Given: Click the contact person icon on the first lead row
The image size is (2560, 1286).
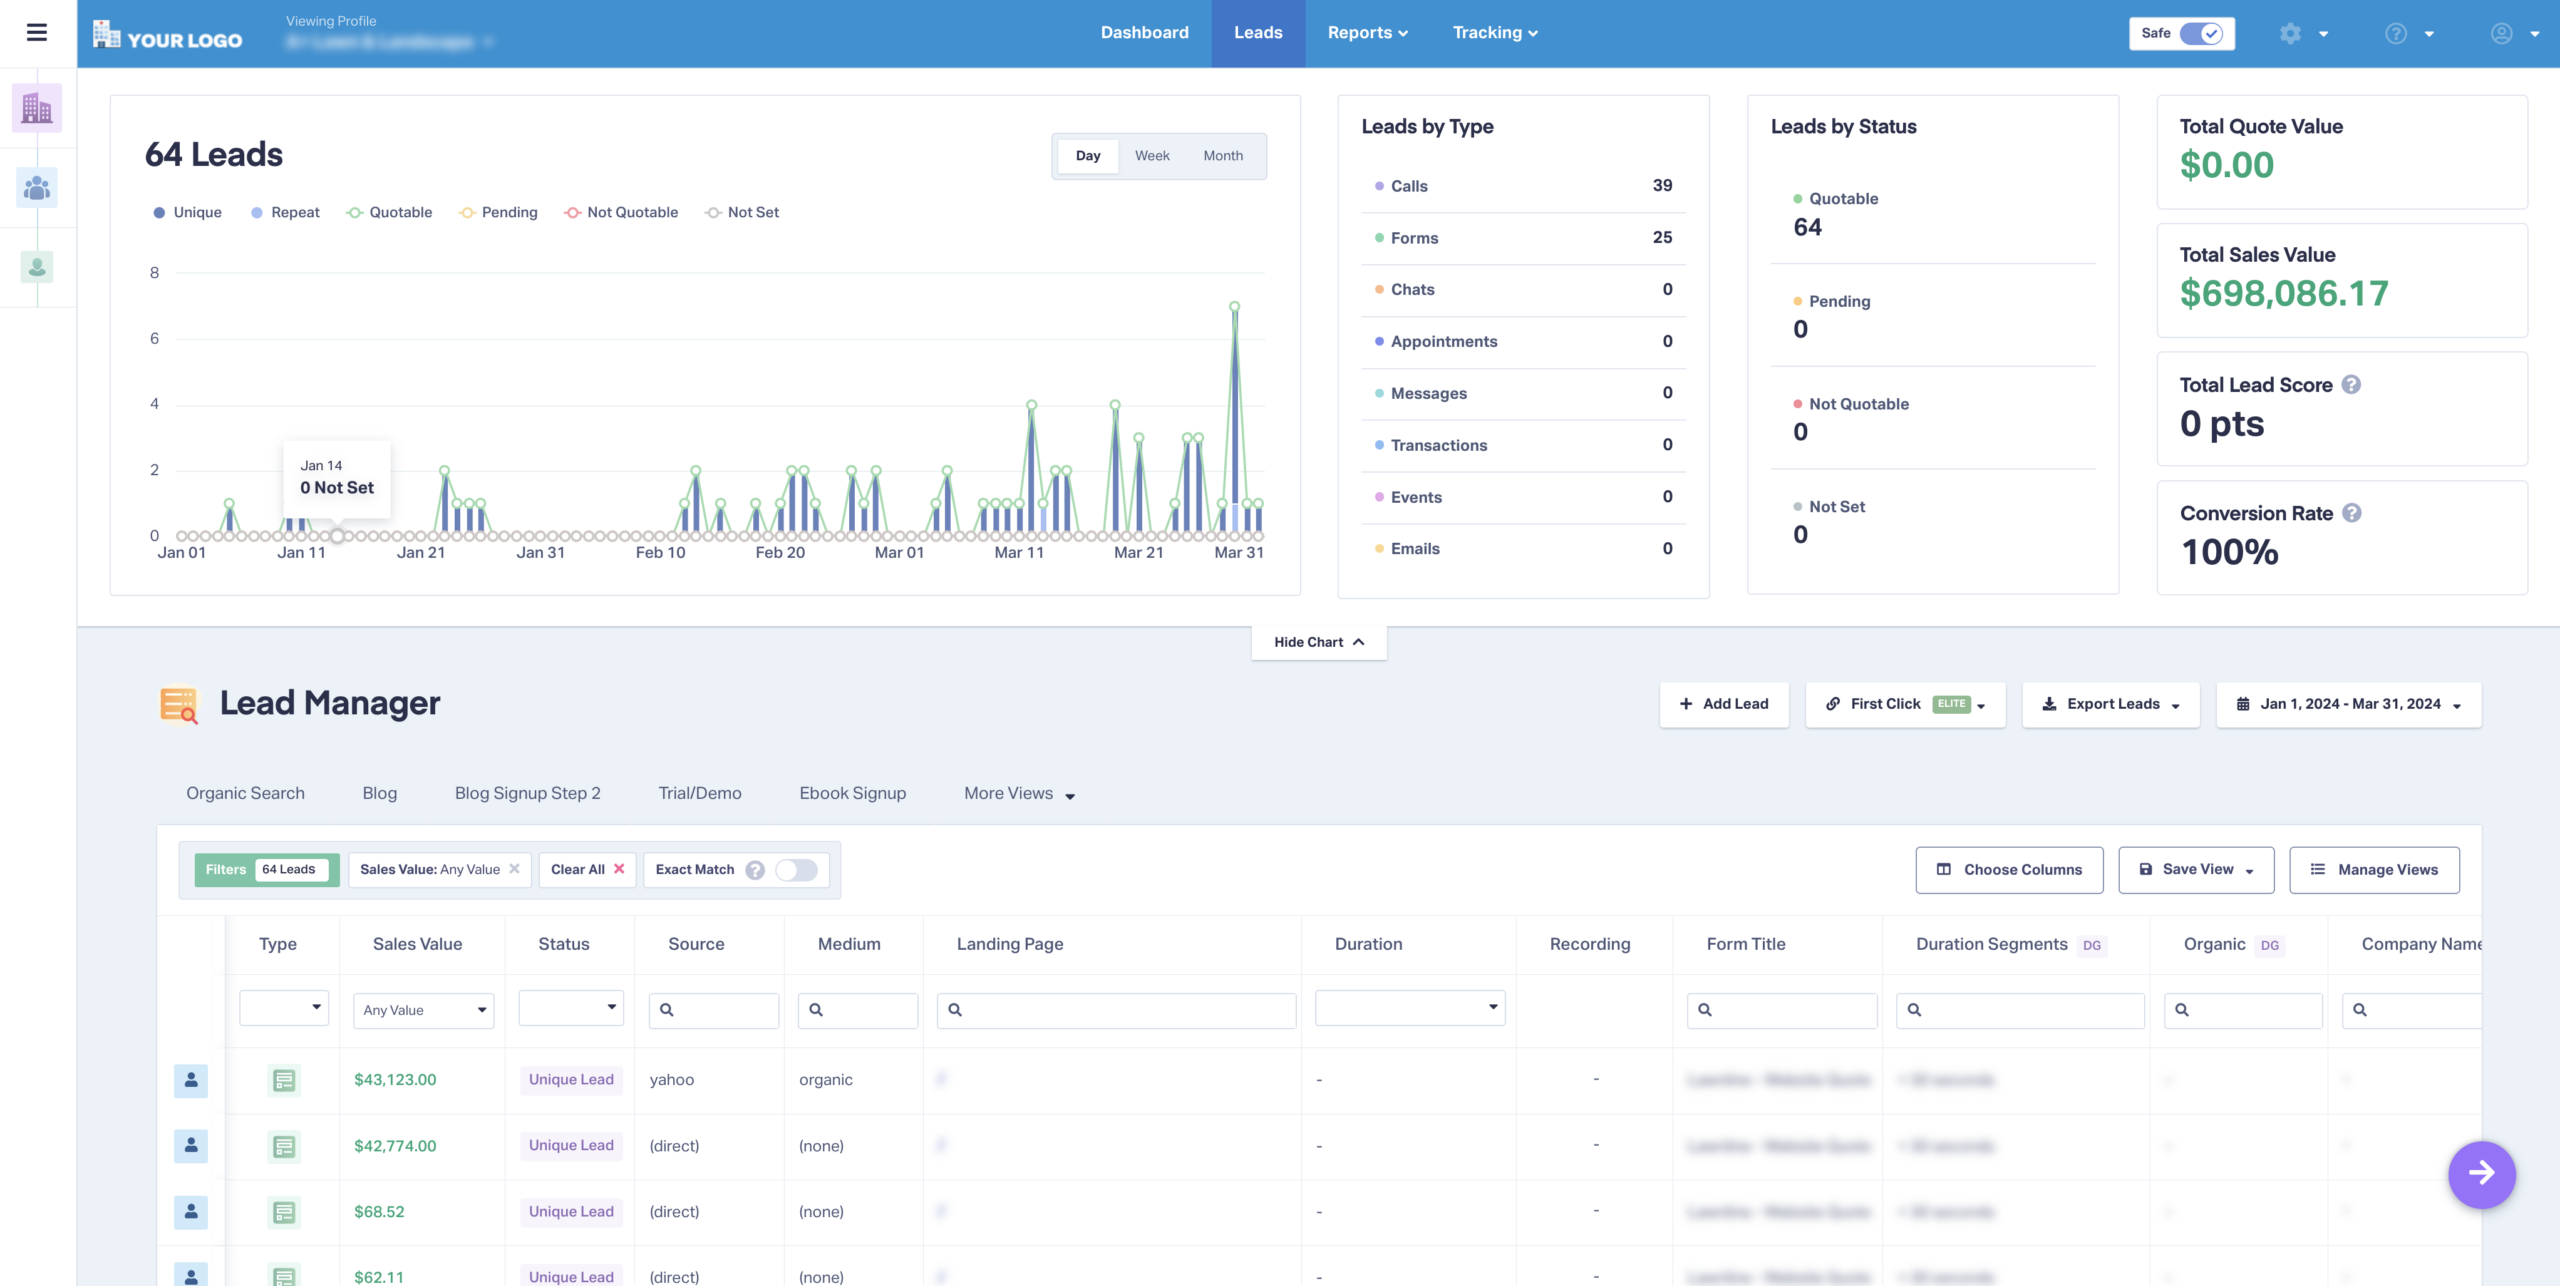Looking at the screenshot, I should [191, 1080].
